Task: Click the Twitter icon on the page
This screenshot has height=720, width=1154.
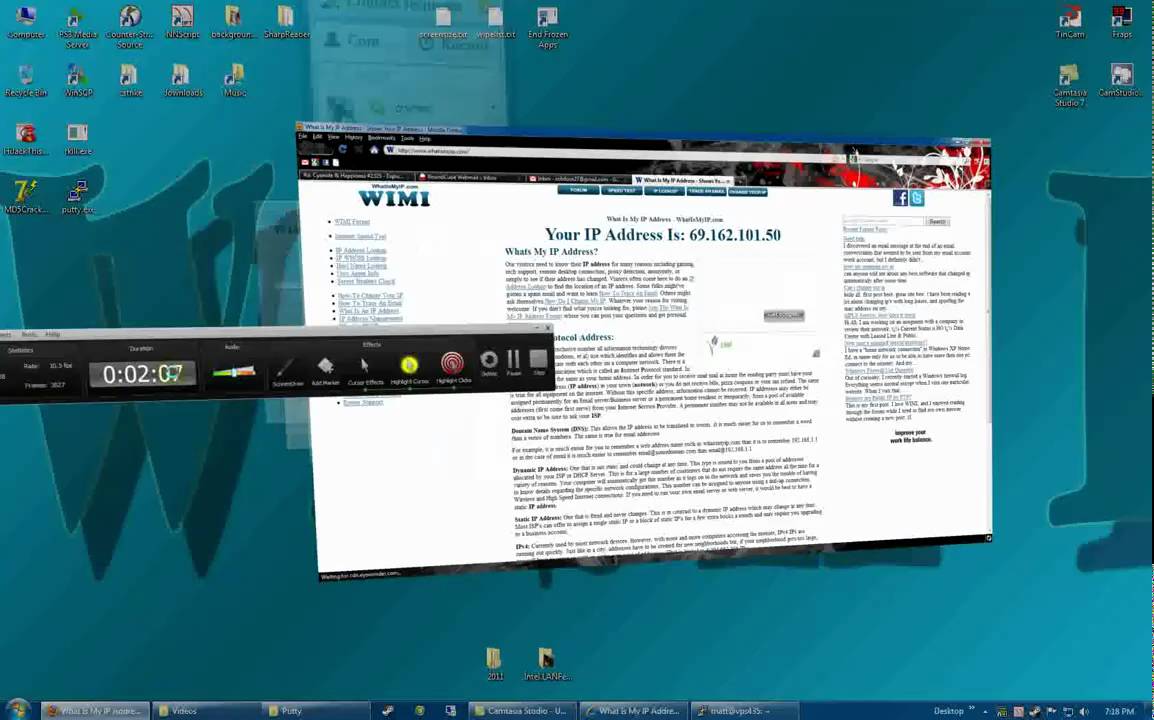Action: point(917,198)
